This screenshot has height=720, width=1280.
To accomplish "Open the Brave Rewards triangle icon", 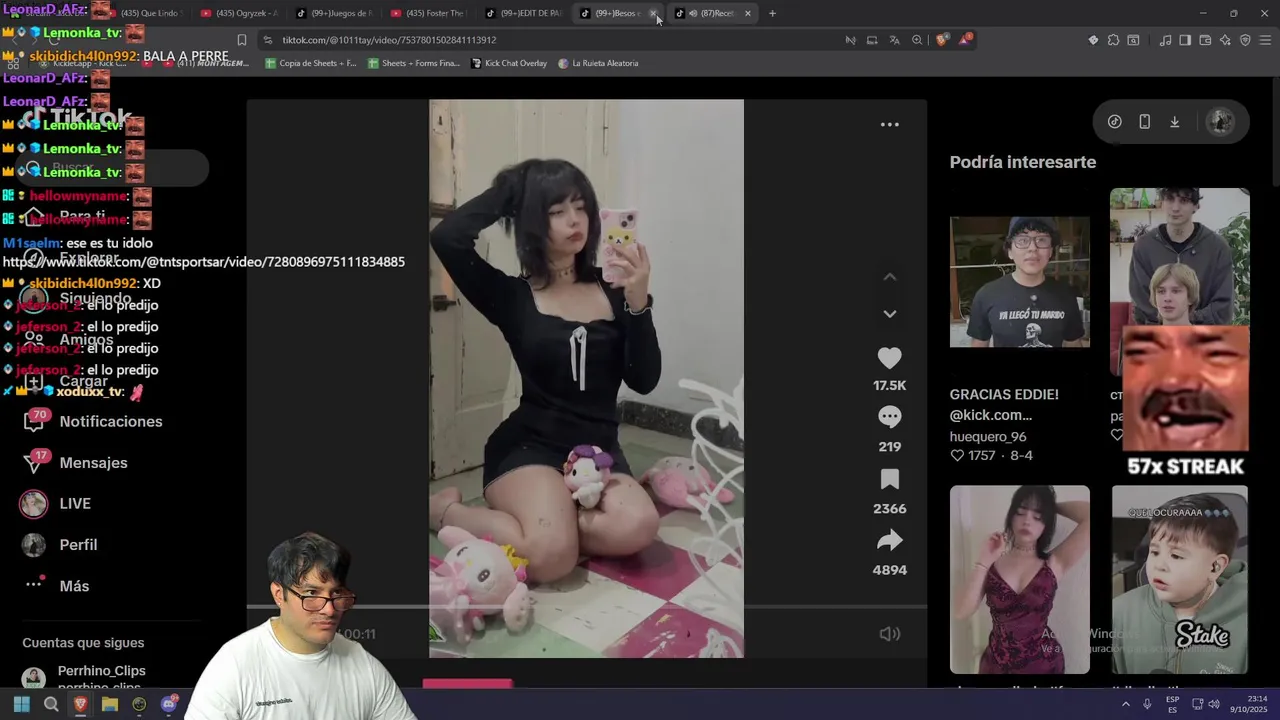I will pos(965,40).
